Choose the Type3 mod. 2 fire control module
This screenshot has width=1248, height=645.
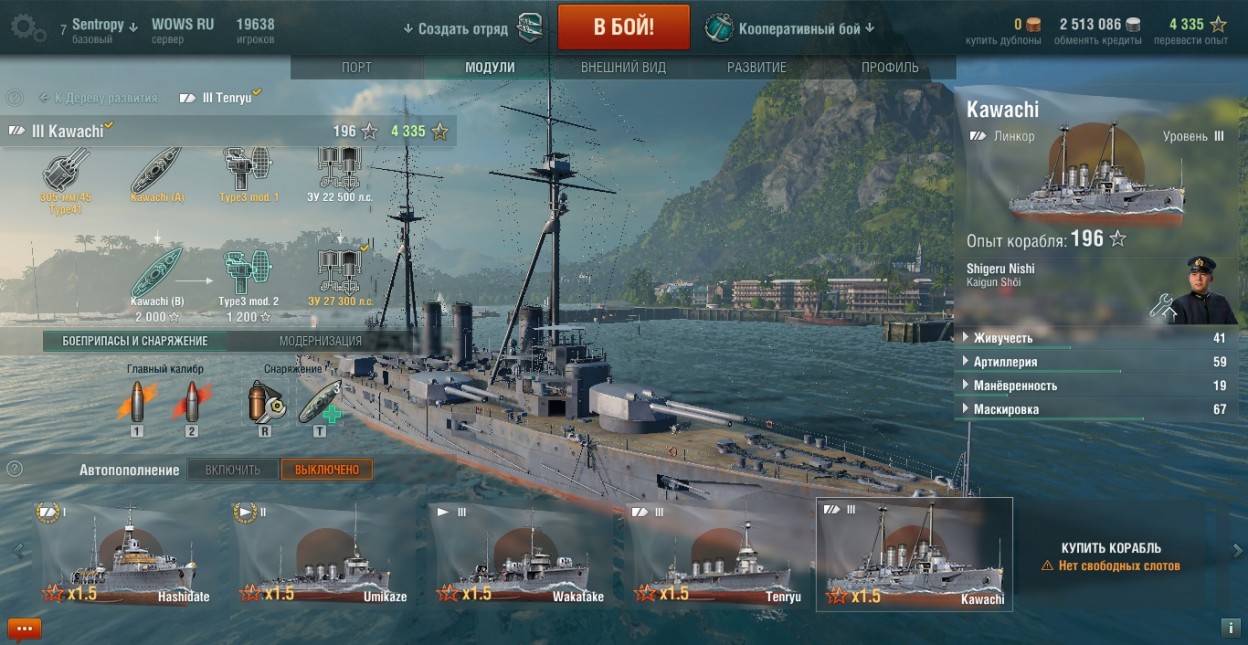point(248,285)
